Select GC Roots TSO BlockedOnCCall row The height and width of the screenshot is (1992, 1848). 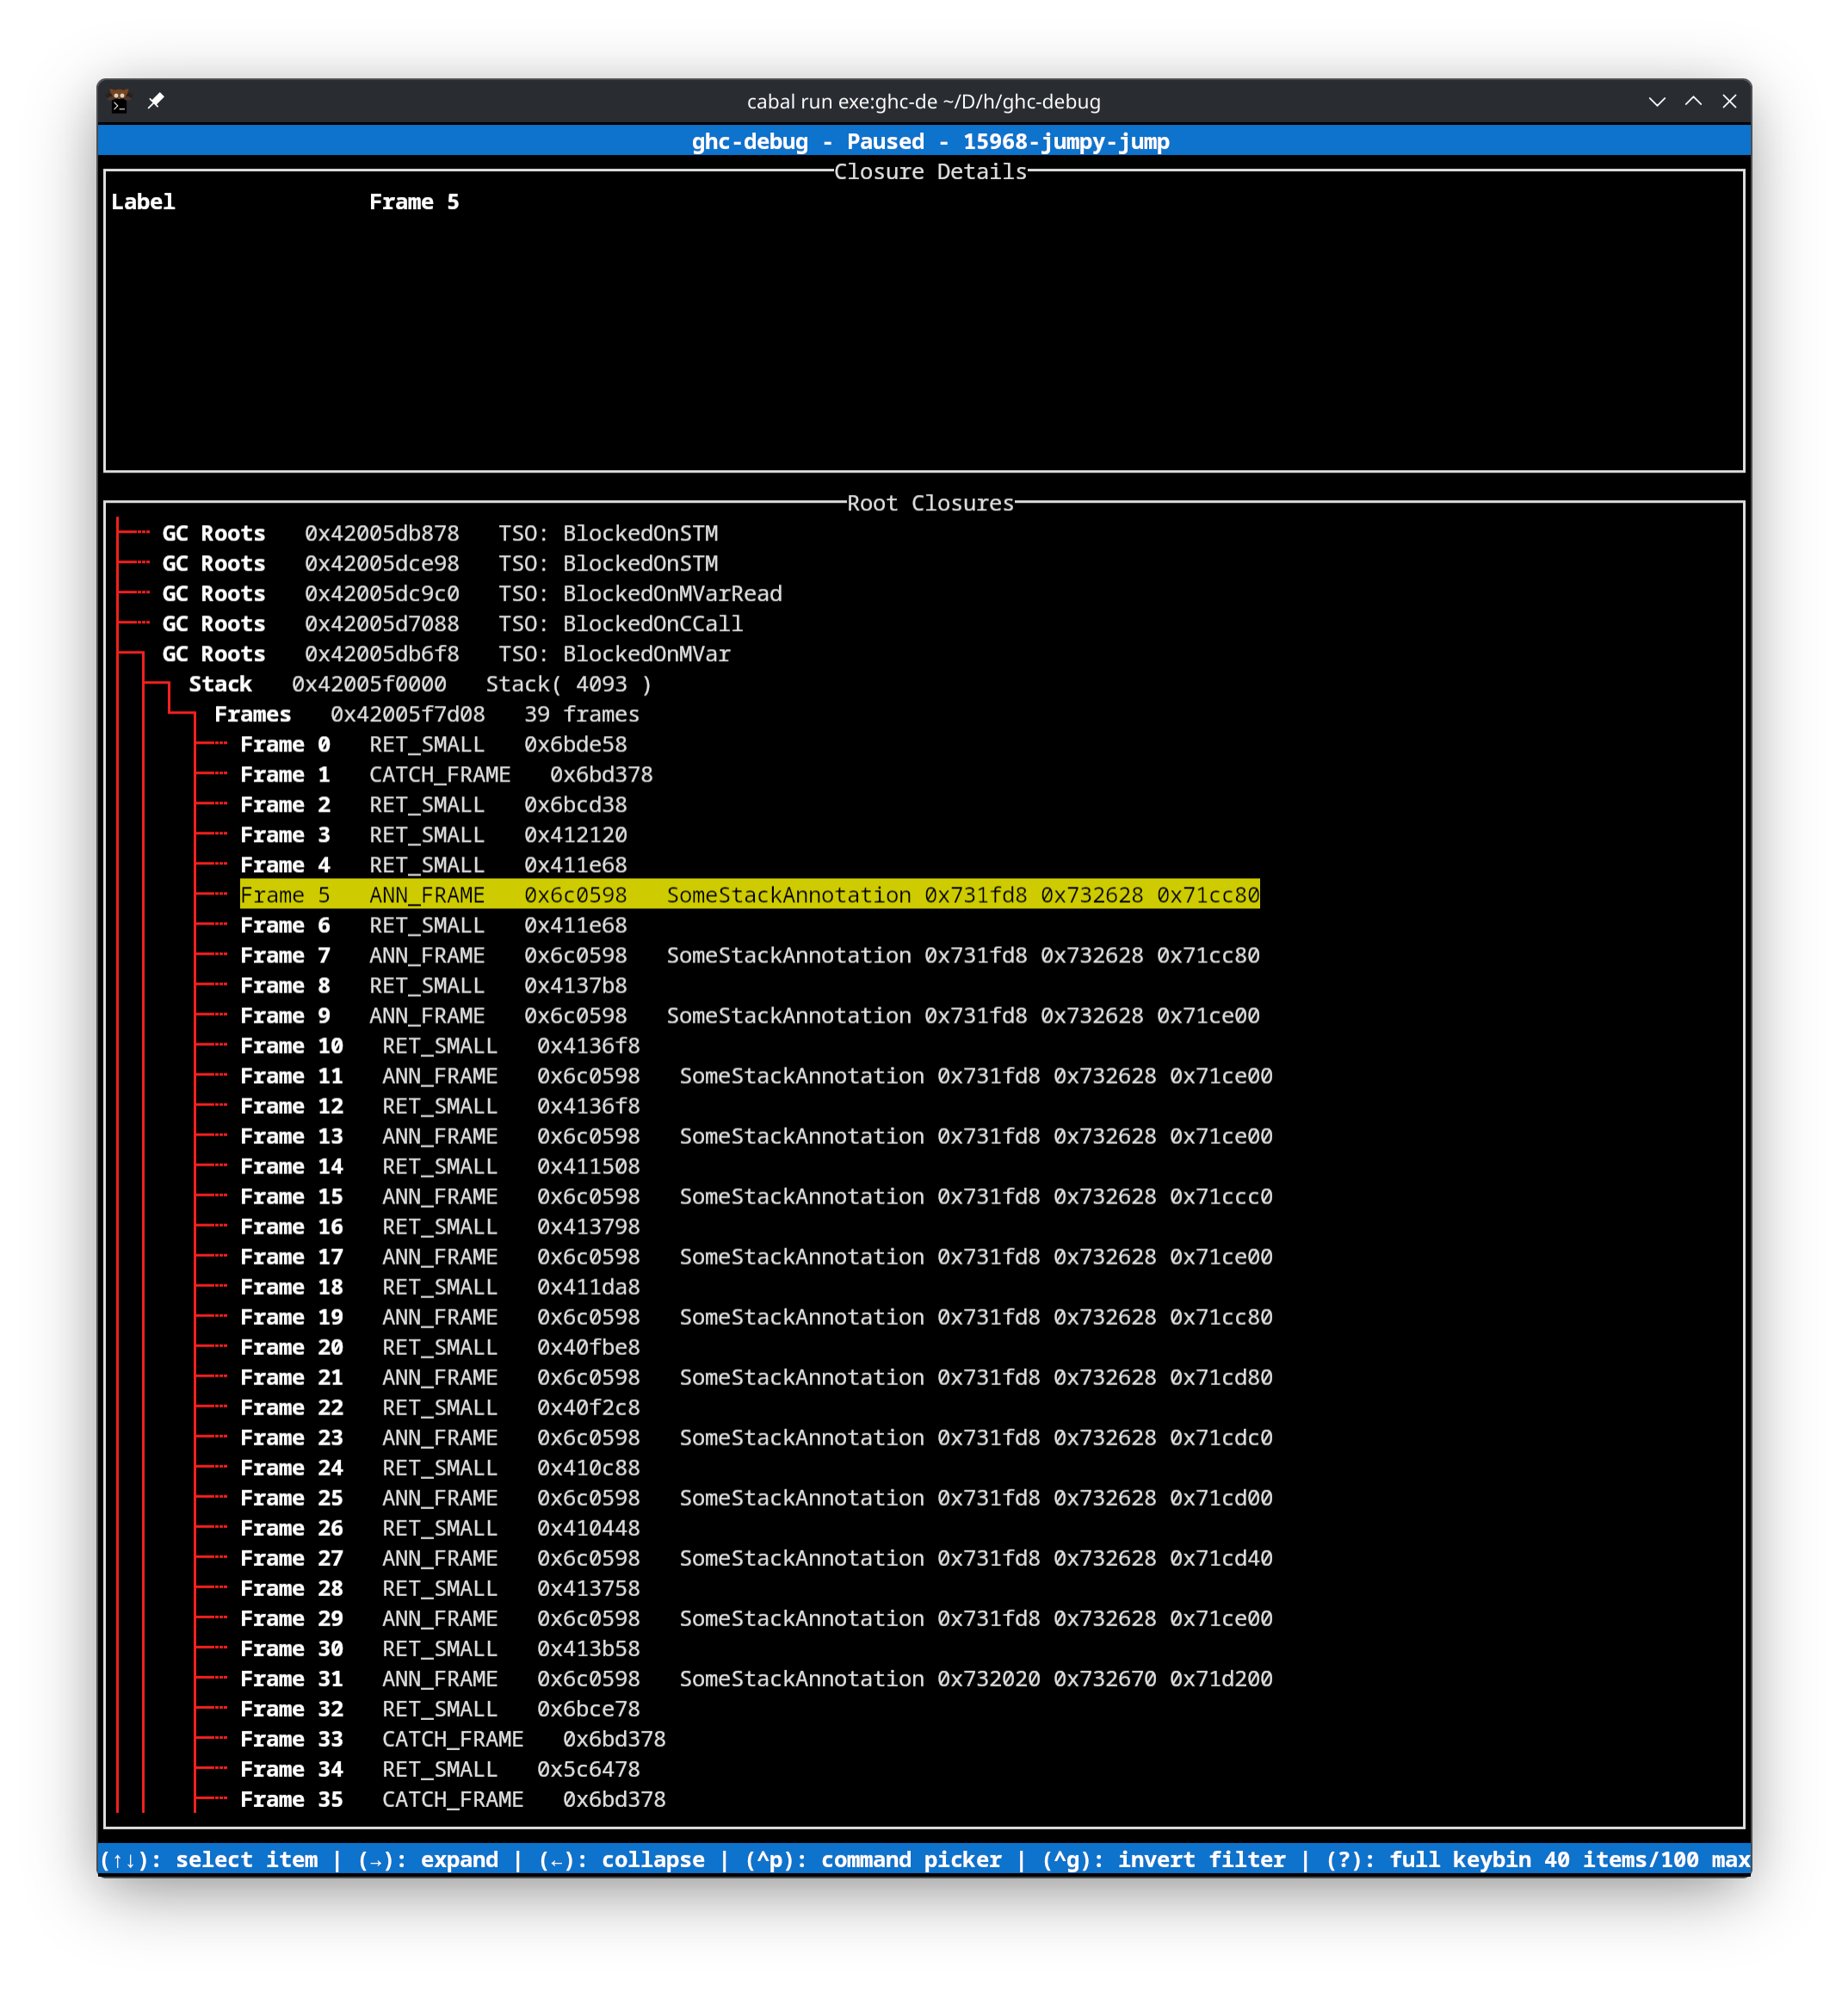tap(452, 623)
